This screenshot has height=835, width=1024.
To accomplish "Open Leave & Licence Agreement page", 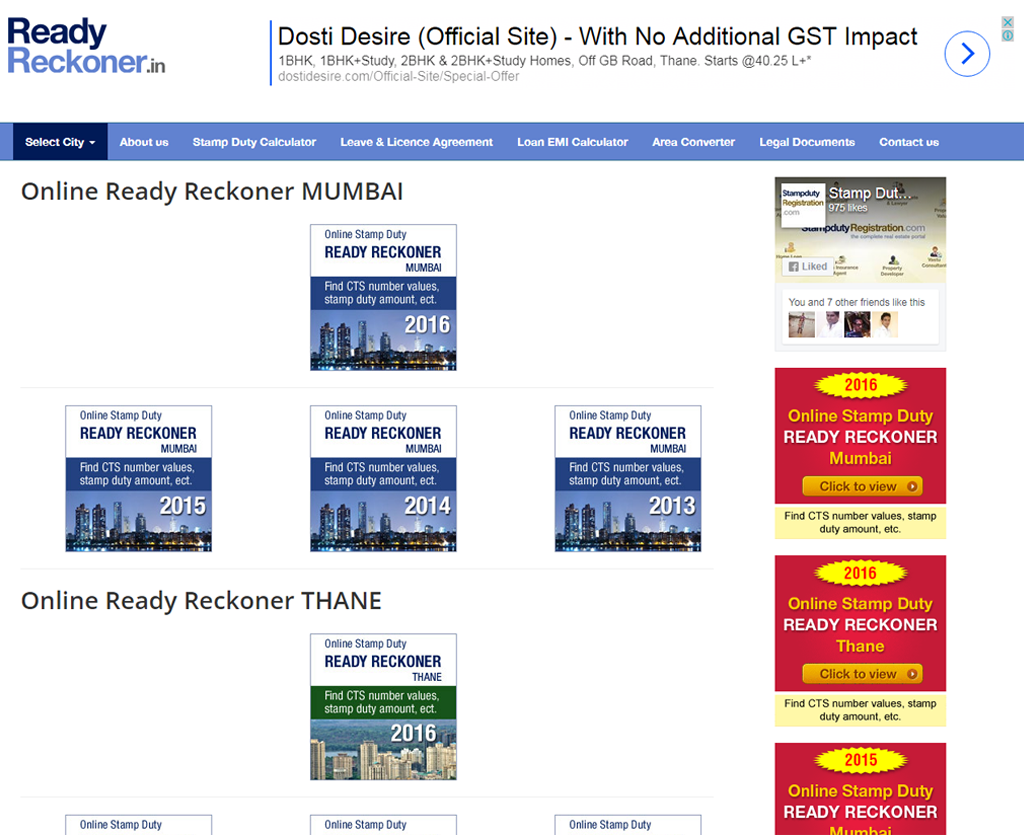I will pyautogui.click(x=416, y=142).
